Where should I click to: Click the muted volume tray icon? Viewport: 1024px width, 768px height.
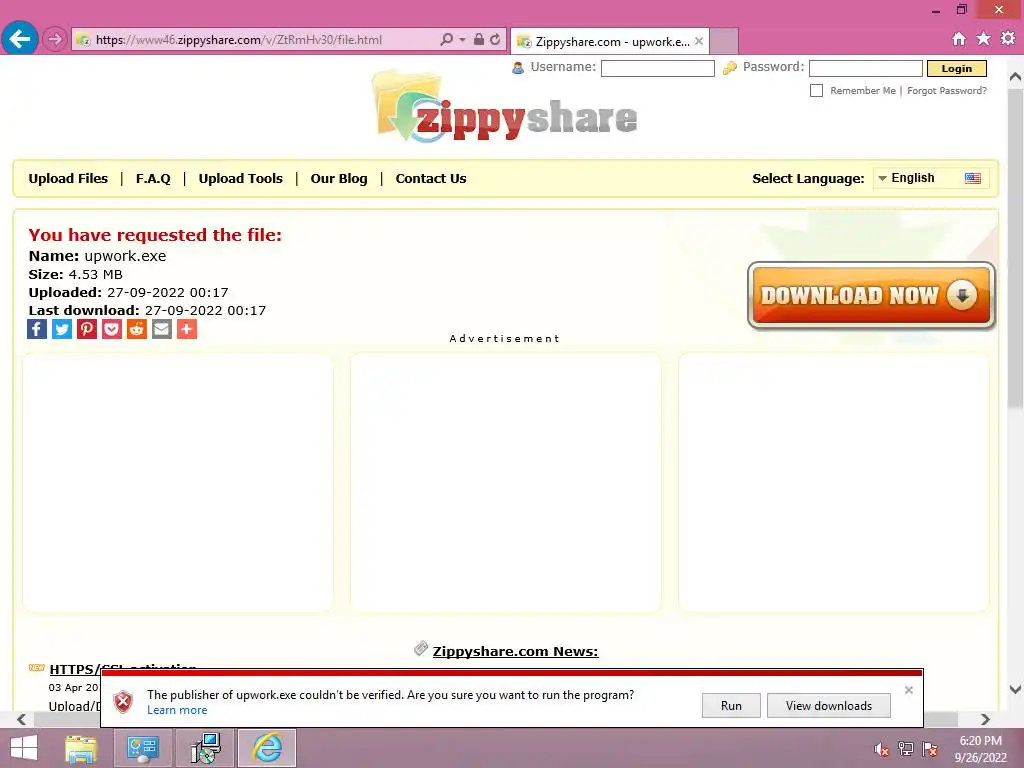[x=882, y=749]
